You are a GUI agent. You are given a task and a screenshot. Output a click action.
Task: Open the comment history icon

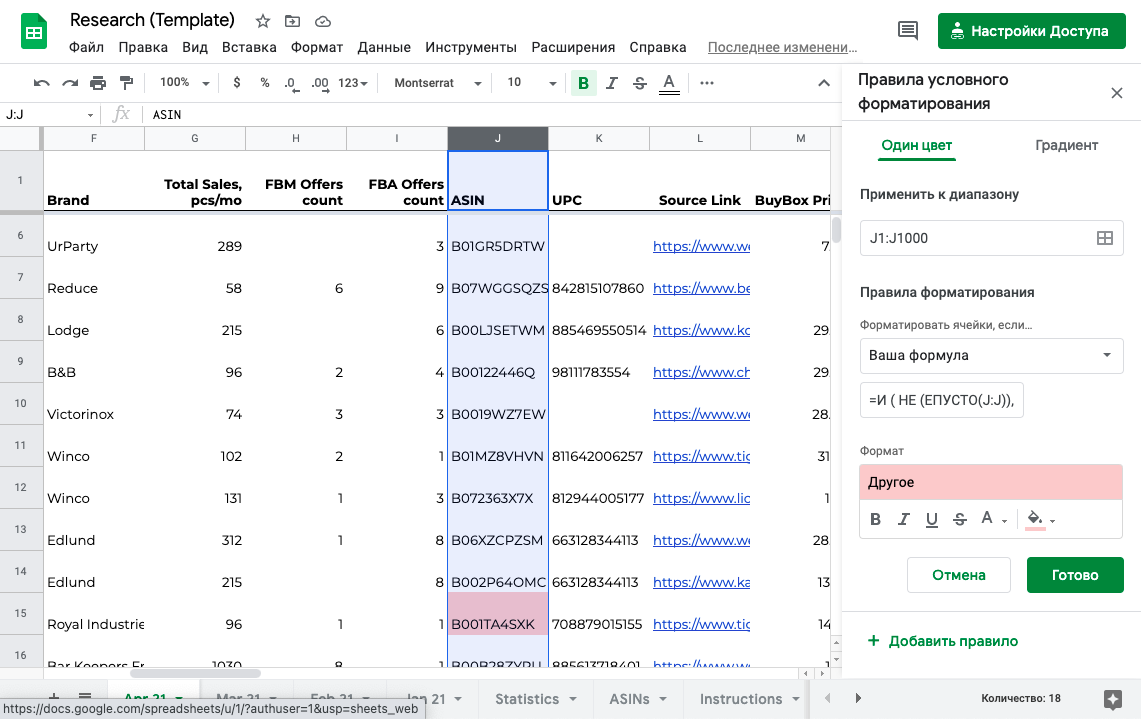[x=908, y=31]
